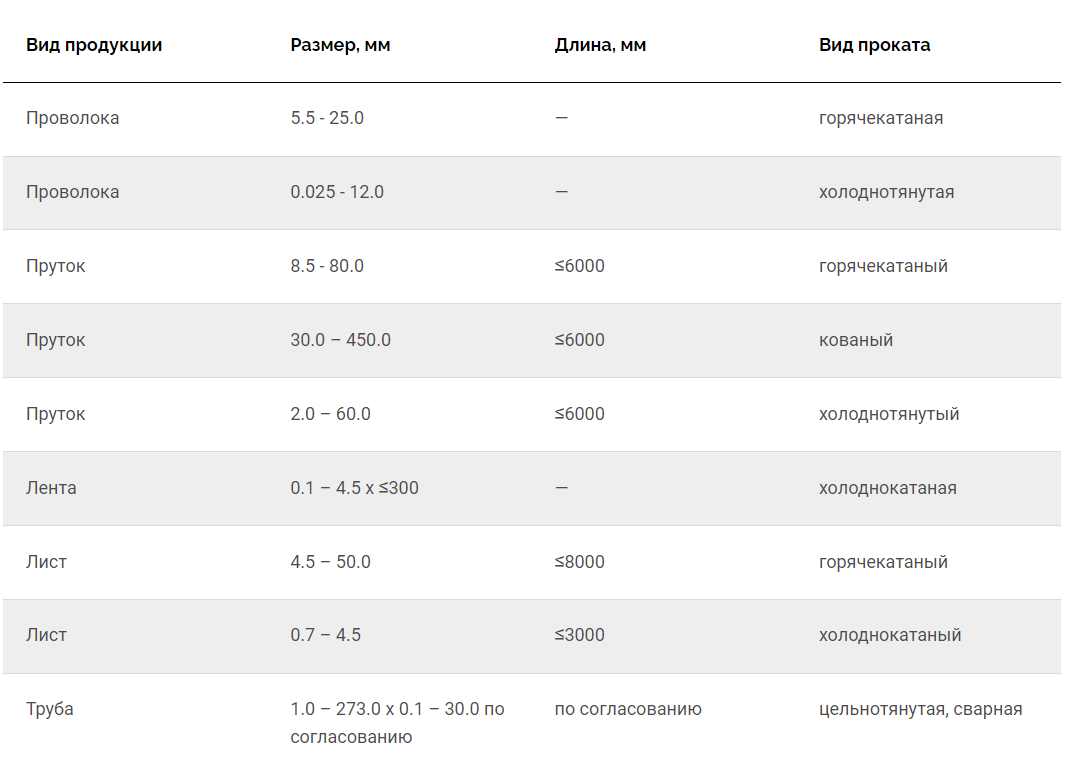
Task: Click the "кованый" rolling type cell
Action: [x=855, y=340]
